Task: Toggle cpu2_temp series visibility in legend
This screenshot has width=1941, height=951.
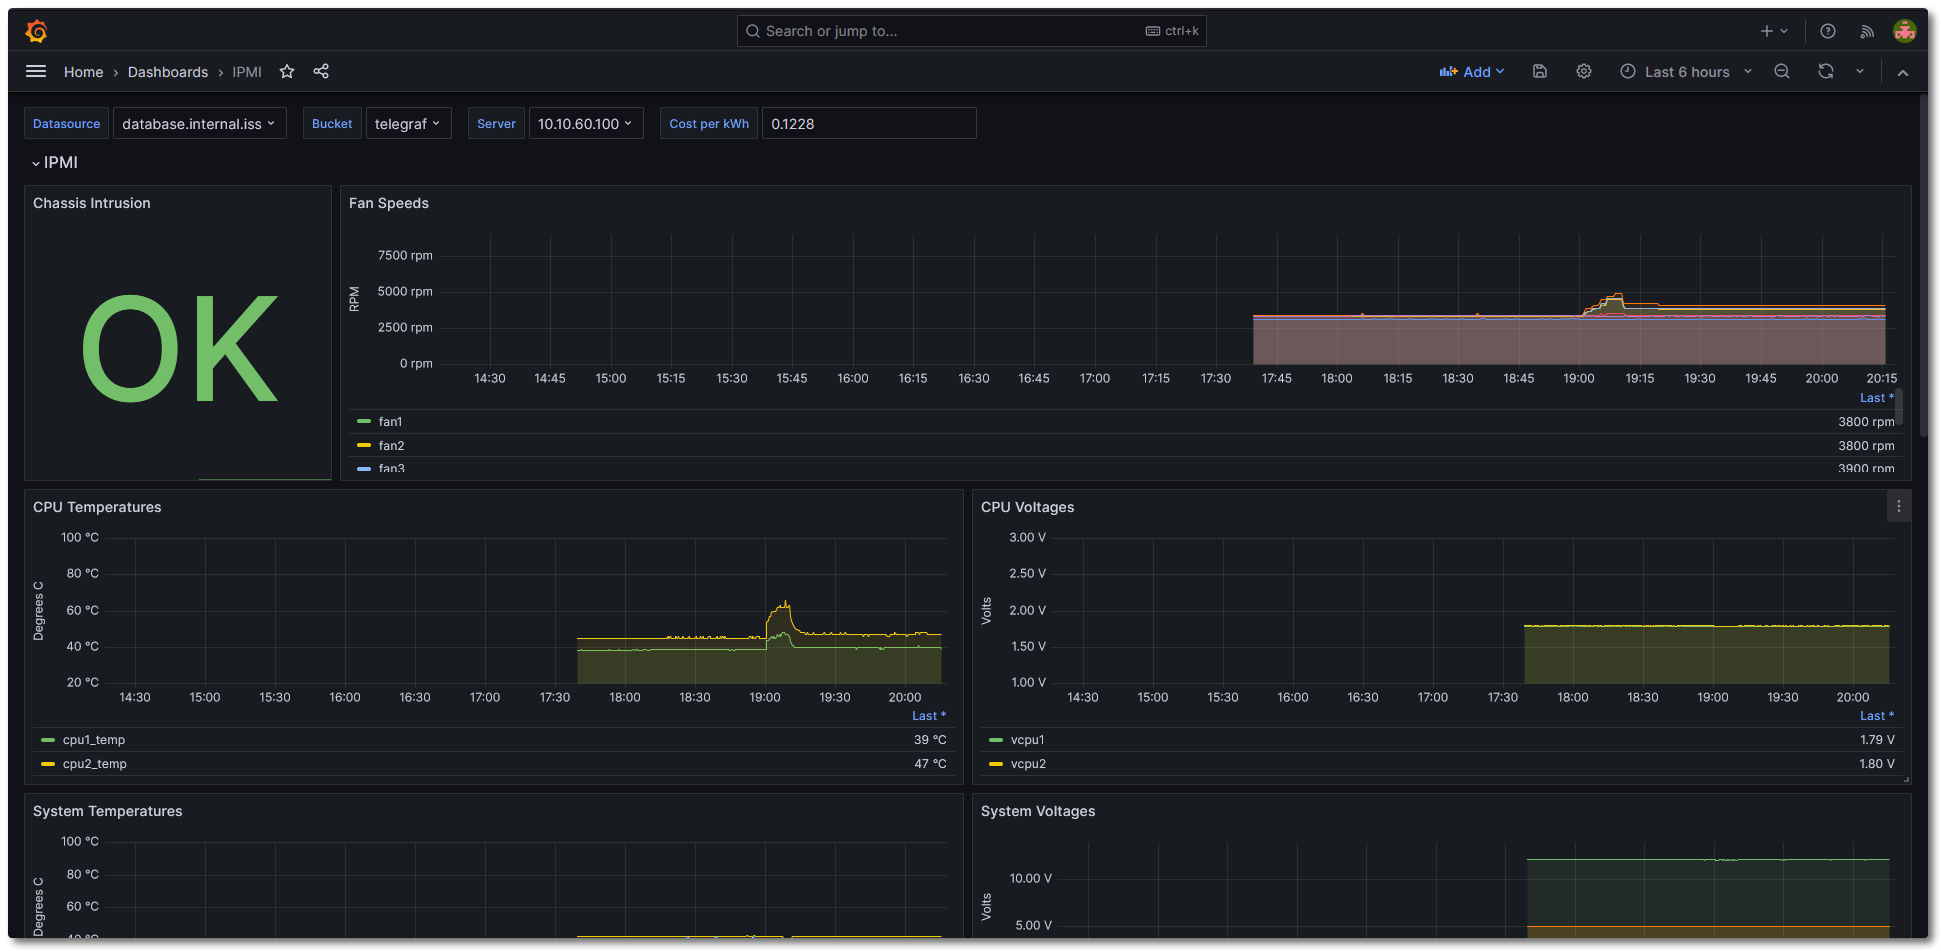Action: [94, 764]
